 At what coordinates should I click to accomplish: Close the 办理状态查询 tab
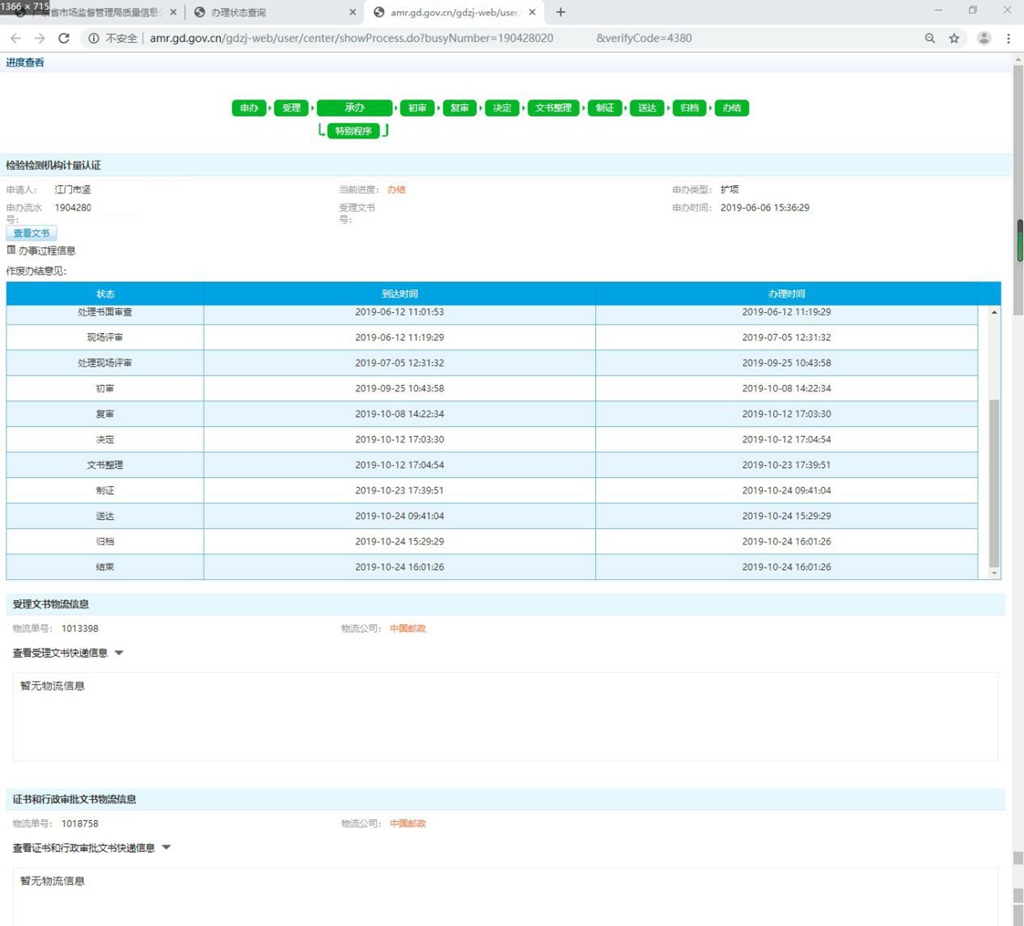point(352,12)
